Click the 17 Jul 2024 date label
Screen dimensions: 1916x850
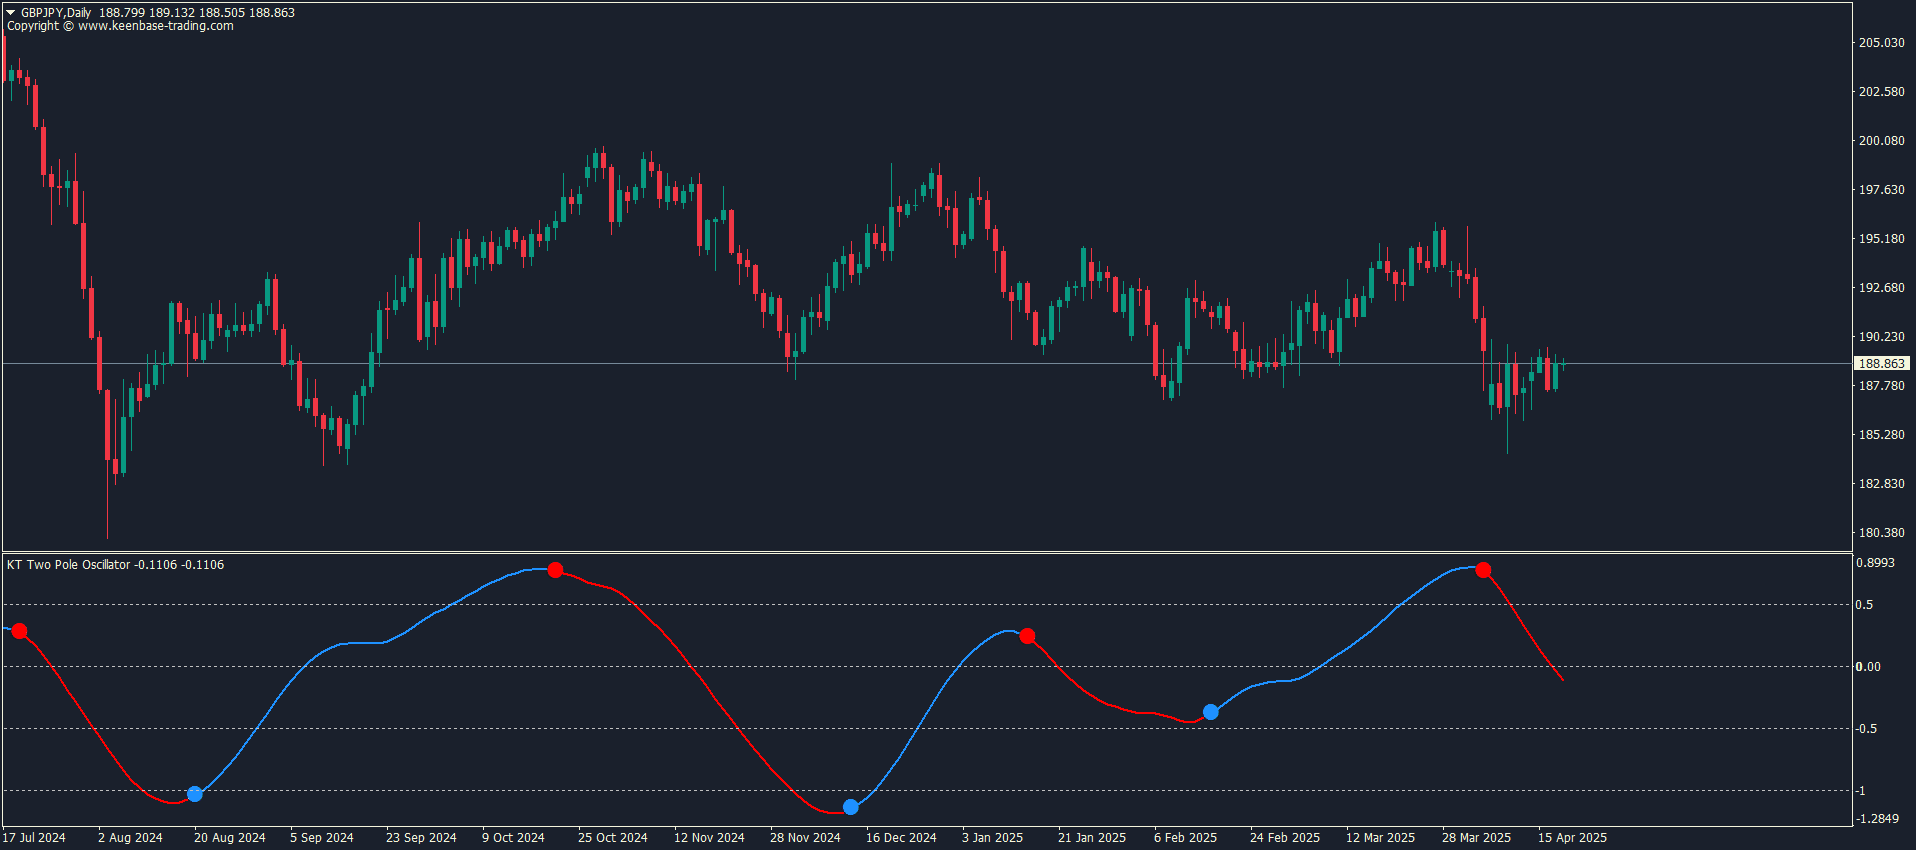pos(34,838)
